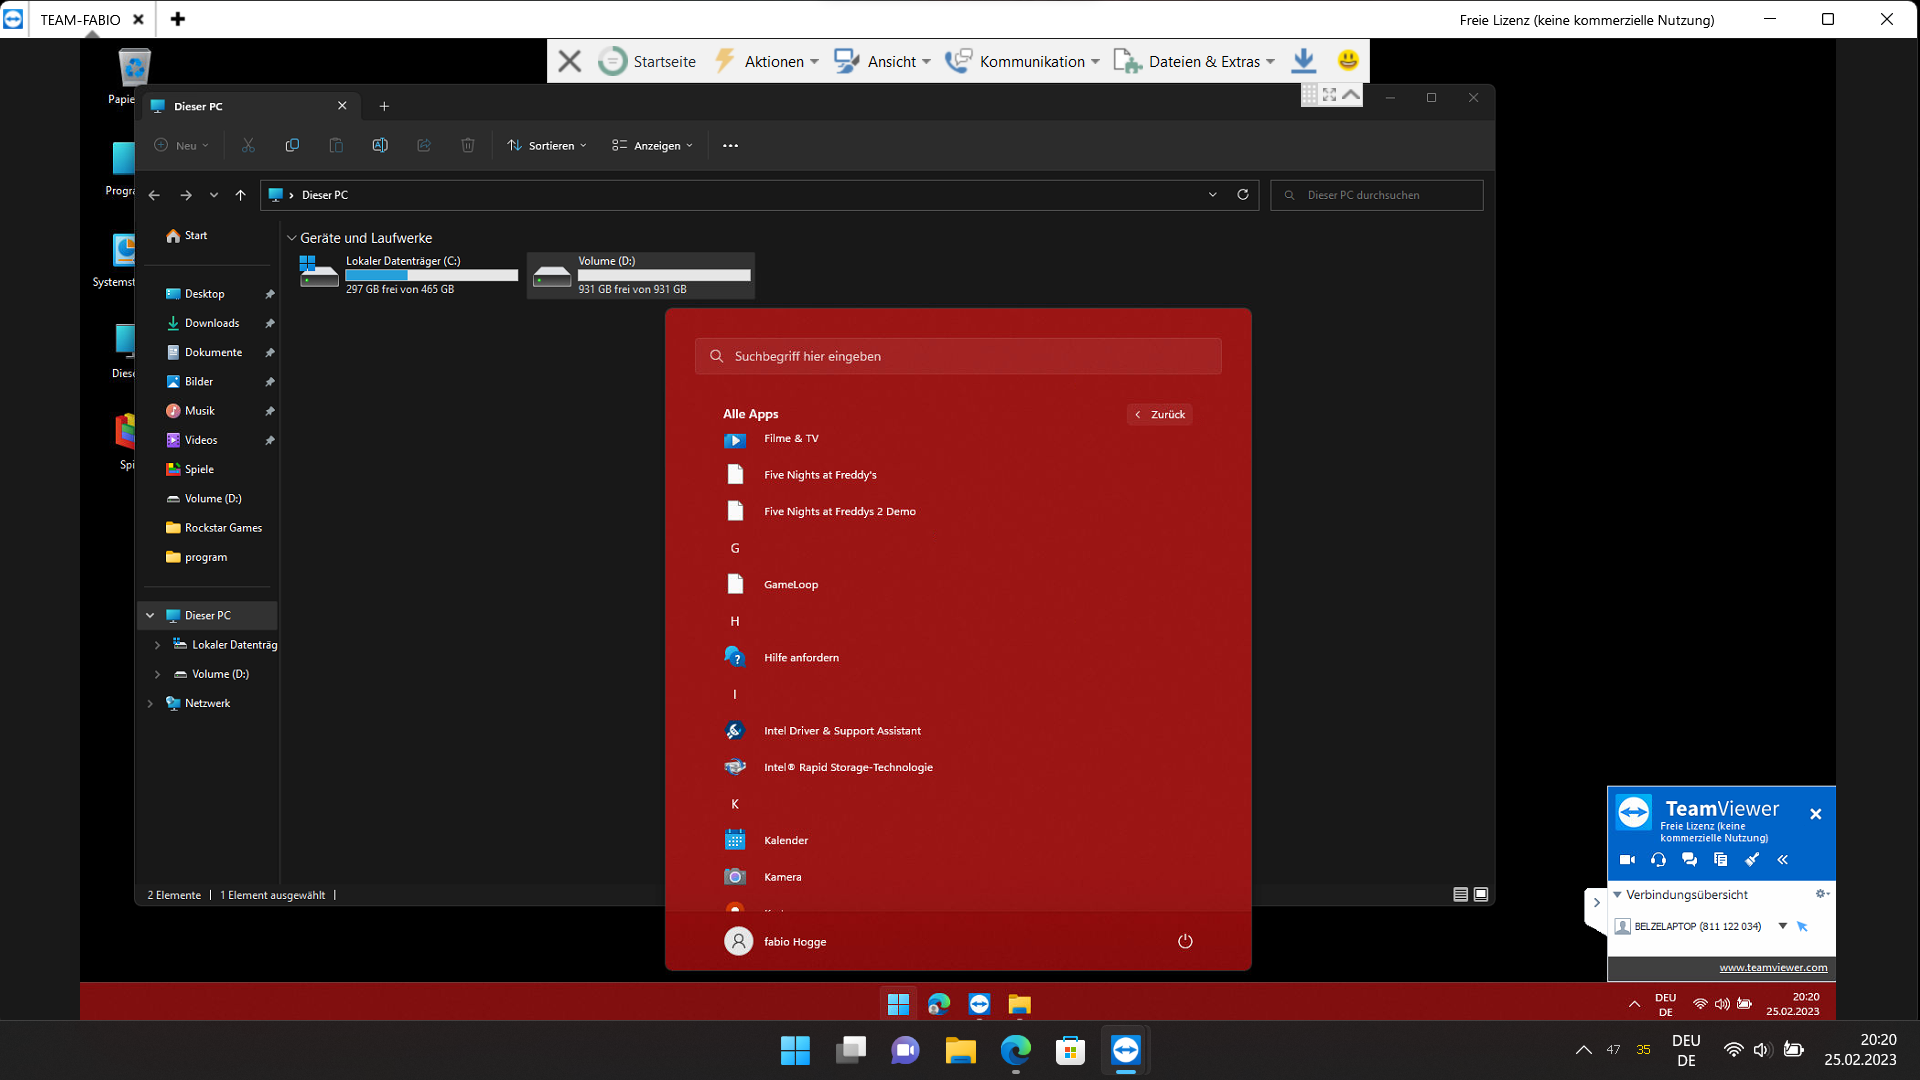Viewport: 1920px width, 1080px height.
Task: Toggle remote control pointer for BELZELAPTOP
Action: (1802, 927)
